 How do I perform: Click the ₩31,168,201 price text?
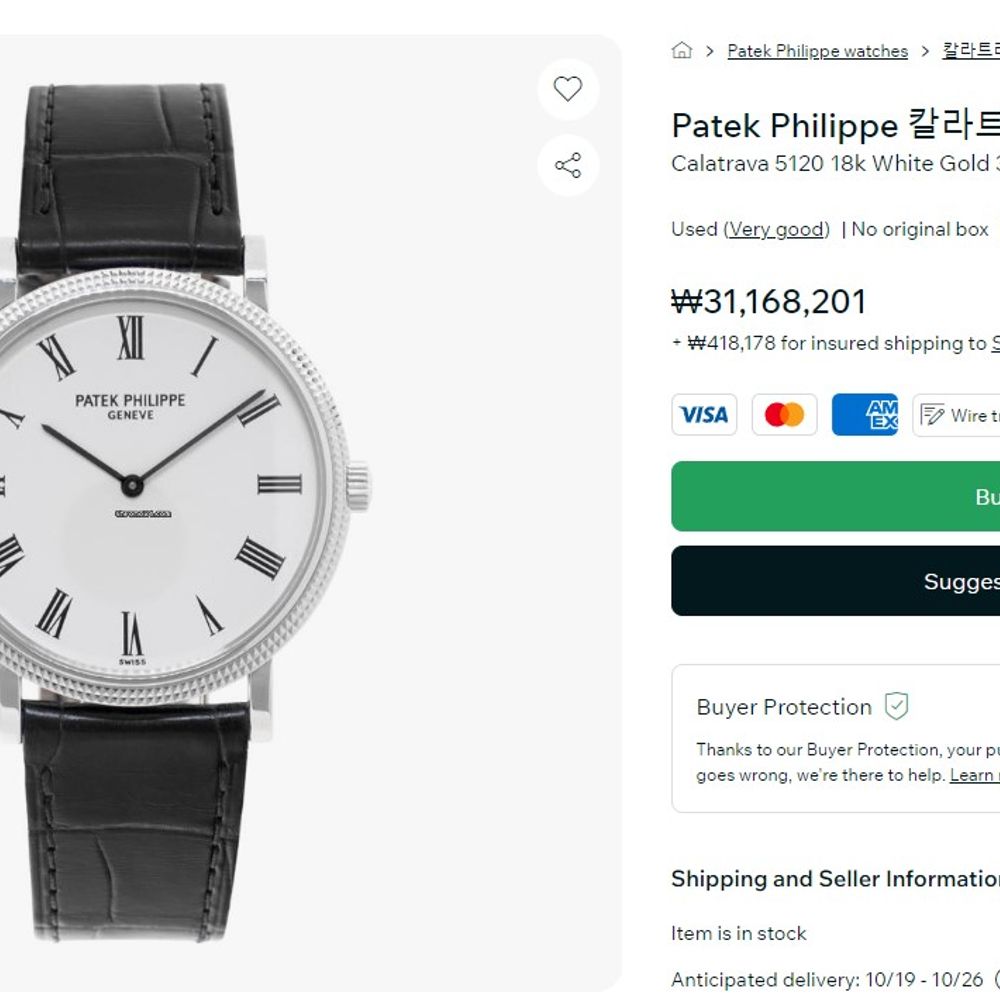[x=769, y=301]
